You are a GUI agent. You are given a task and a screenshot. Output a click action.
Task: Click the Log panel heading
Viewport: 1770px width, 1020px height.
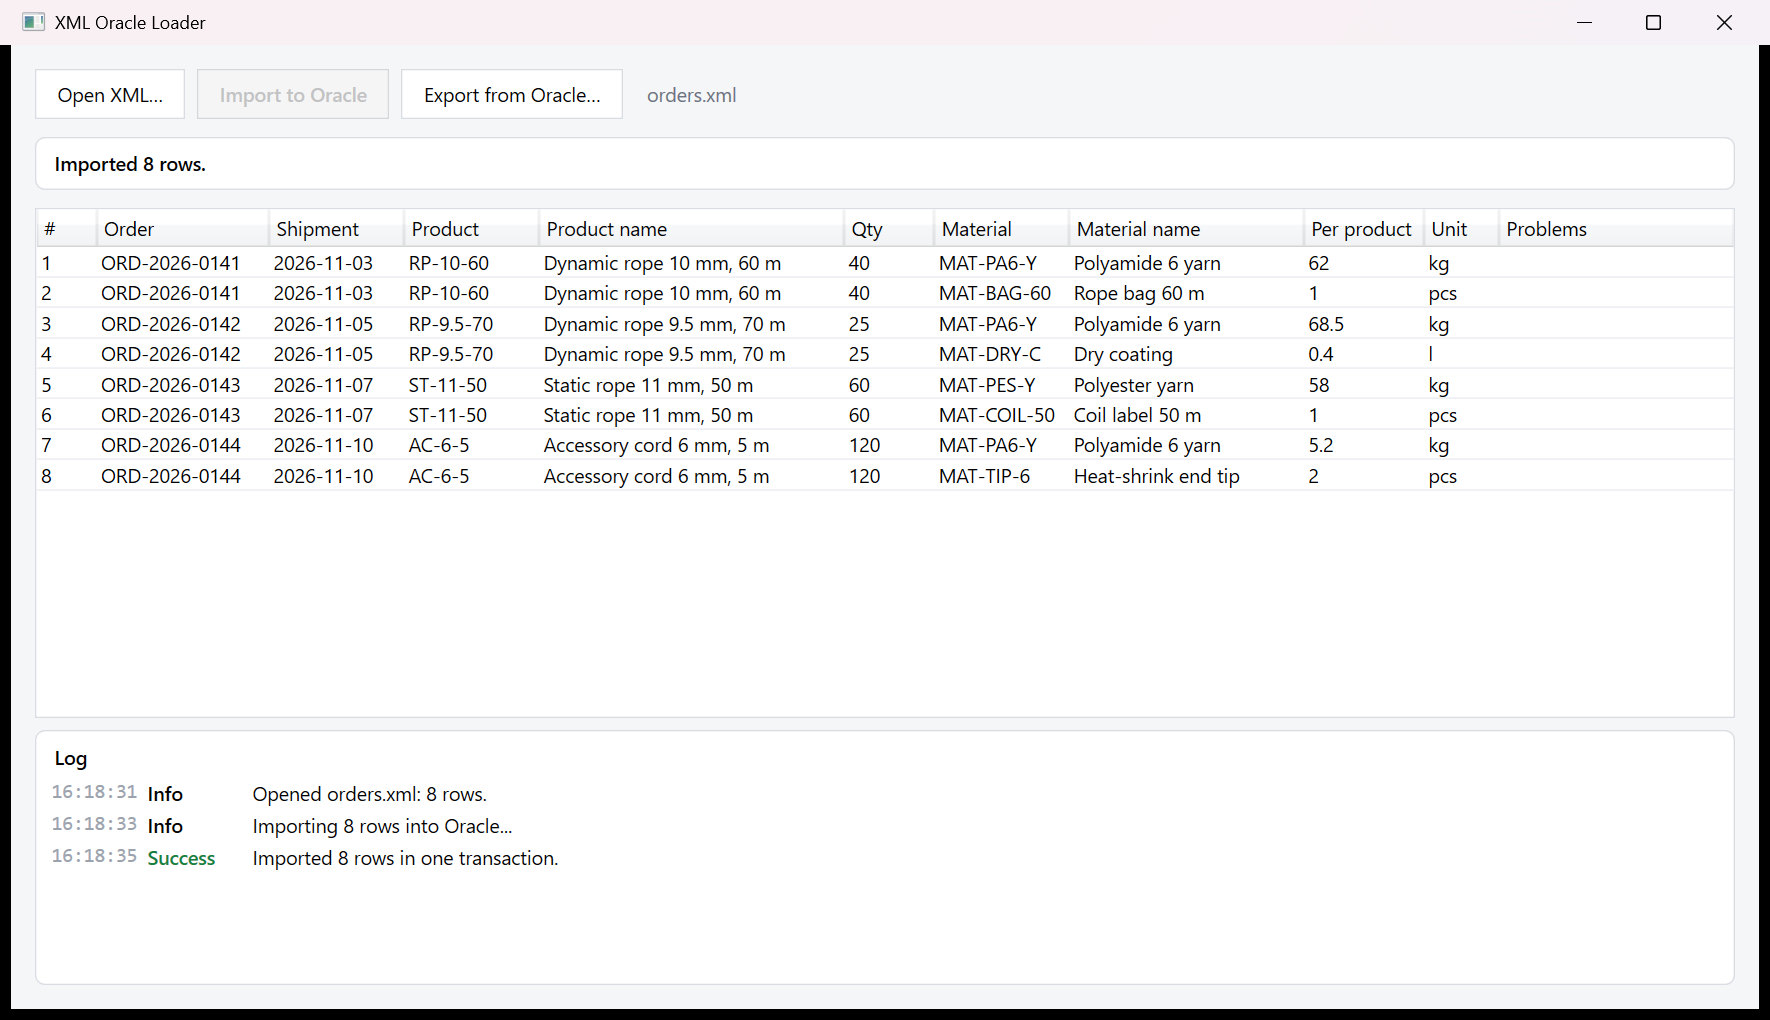coord(71,758)
